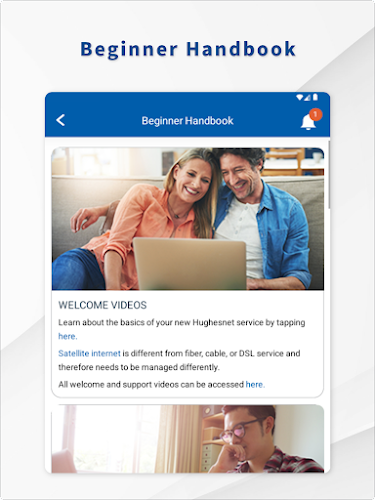This screenshot has height=500, width=375.
Task: Tap 'here.' link after 'videos can be accessed'
Action: tap(255, 385)
